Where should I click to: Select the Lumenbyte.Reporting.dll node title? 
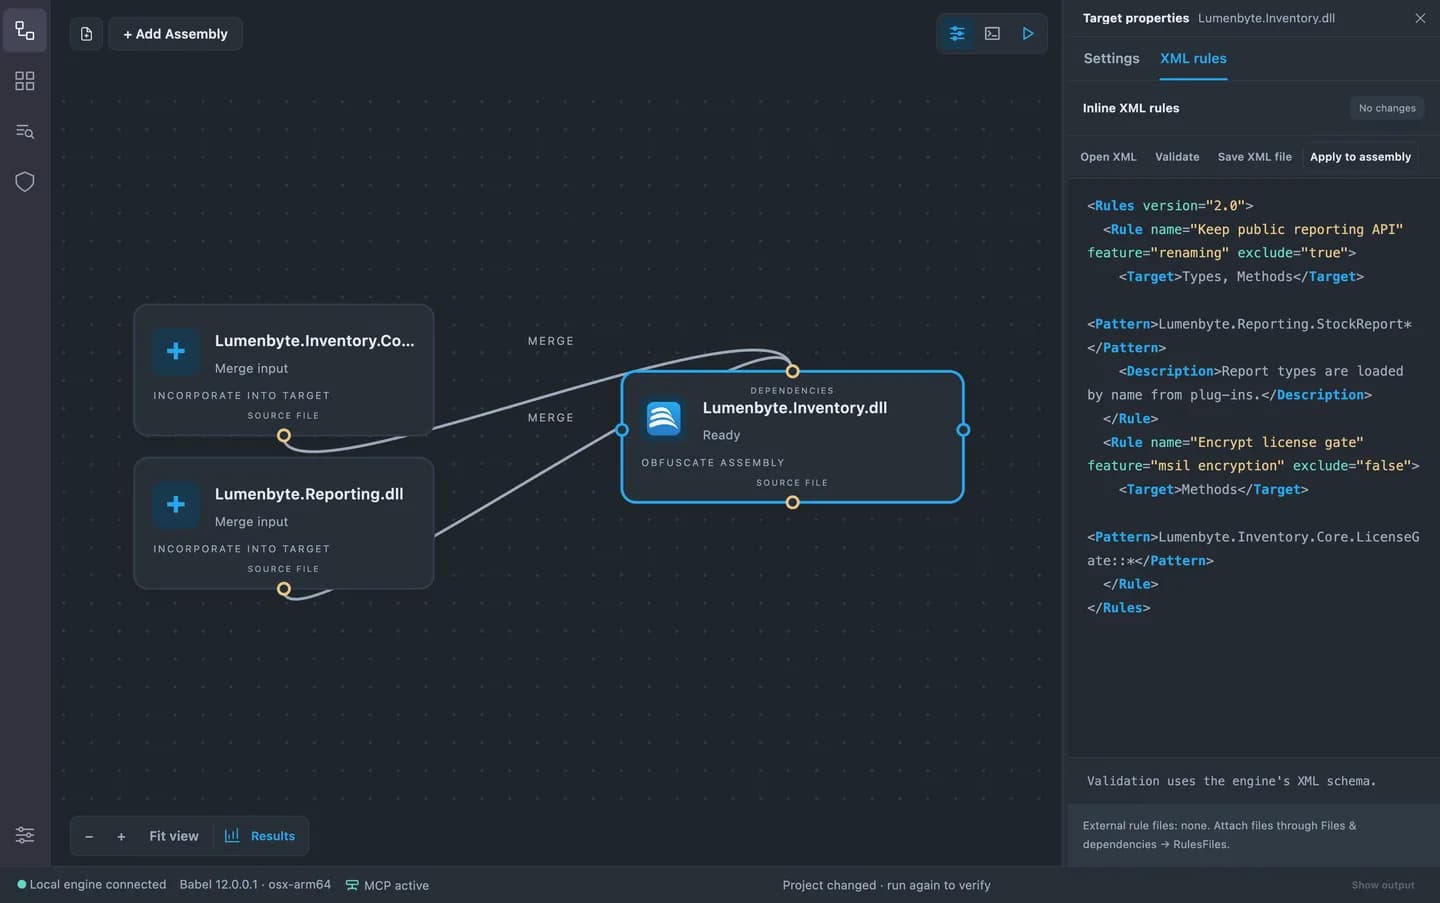pyautogui.click(x=309, y=494)
